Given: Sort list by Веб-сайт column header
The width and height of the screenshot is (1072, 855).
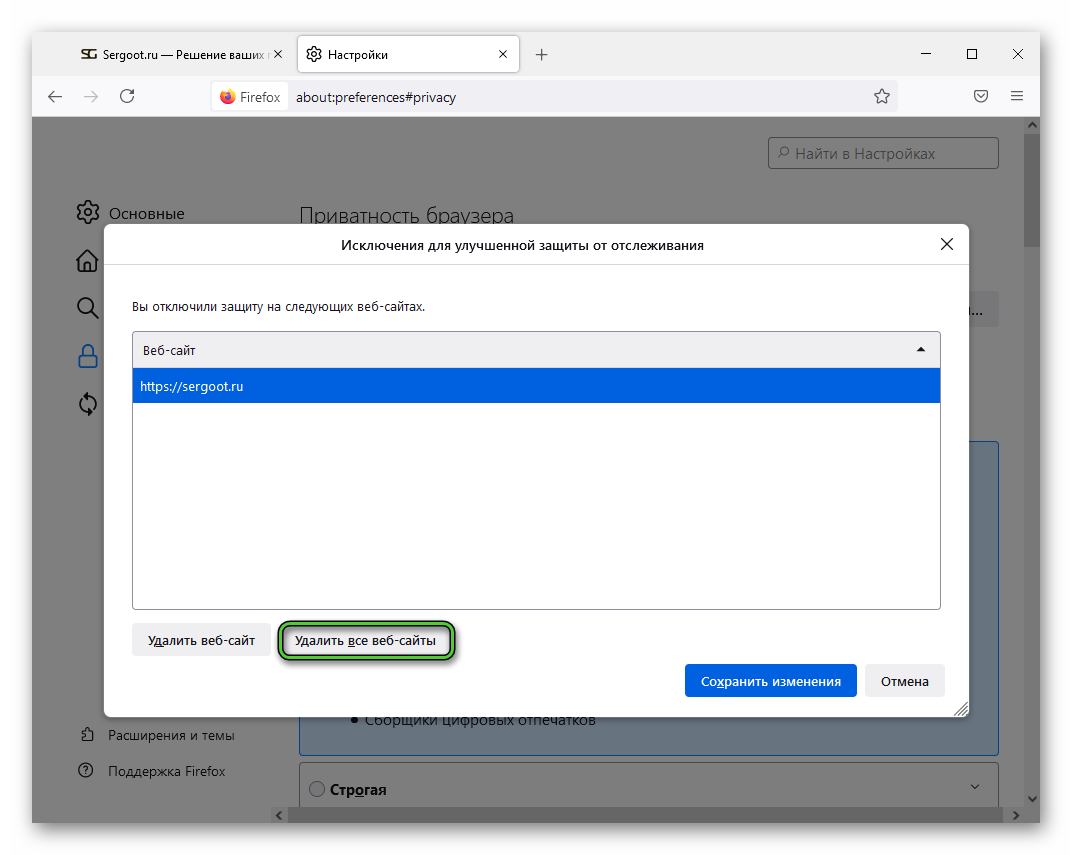Looking at the screenshot, I should (536, 350).
